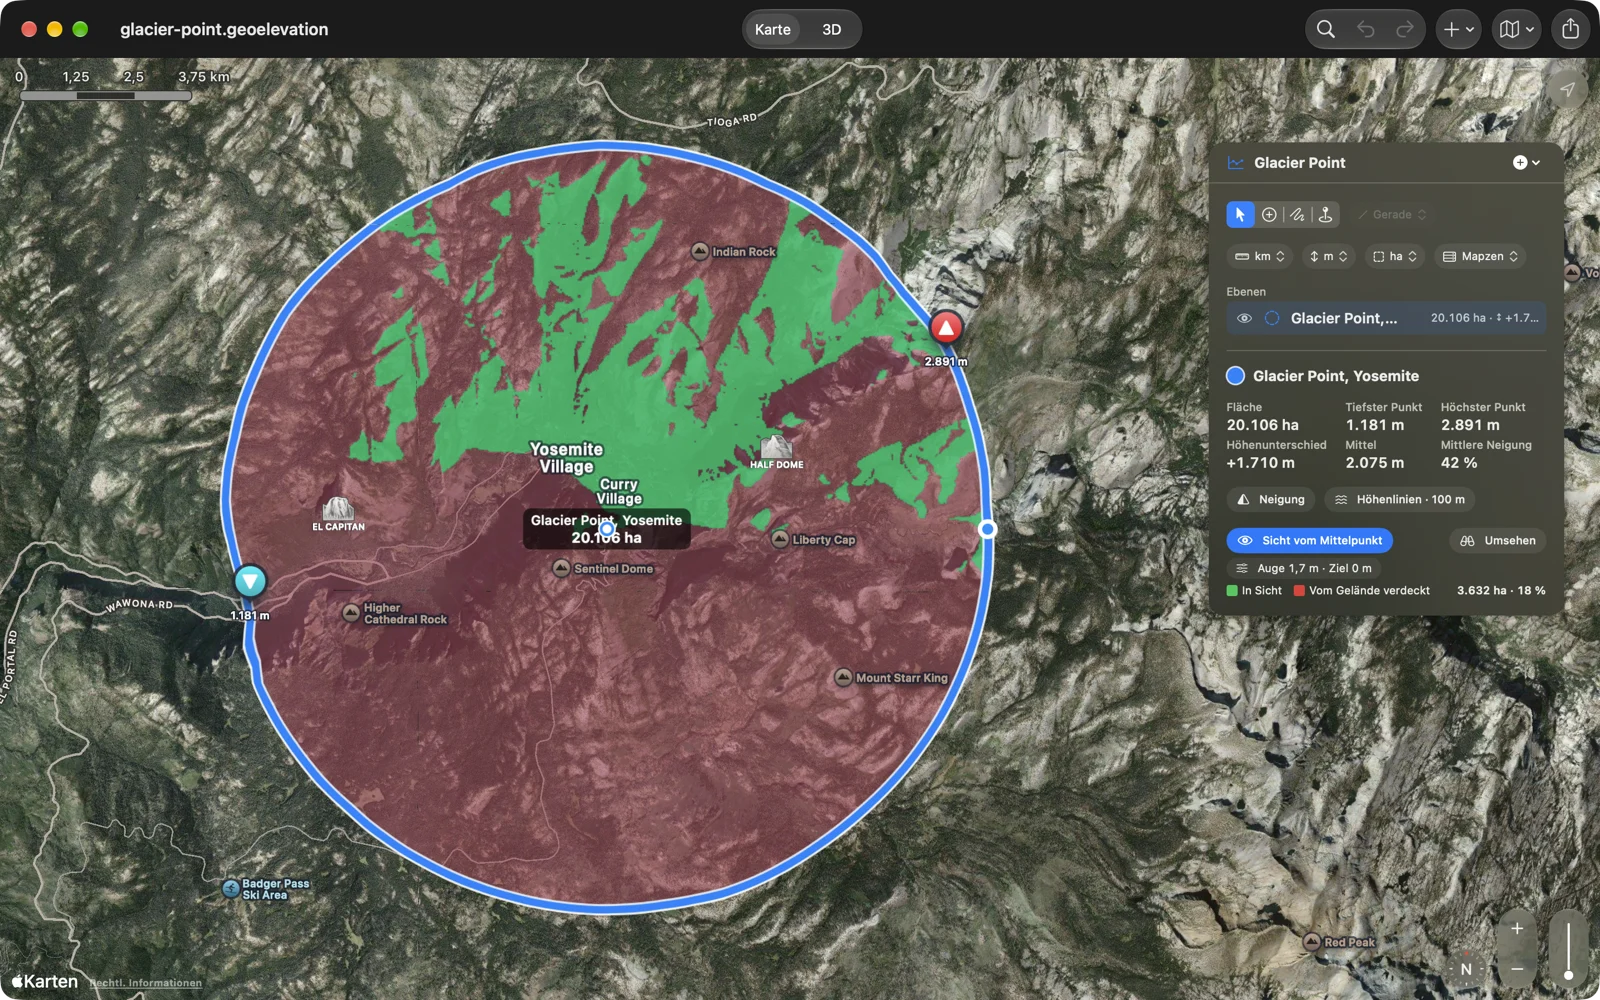Select the Glacier Point layer row
This screenshot has width=1600, height=1000.
point(1386,318)
